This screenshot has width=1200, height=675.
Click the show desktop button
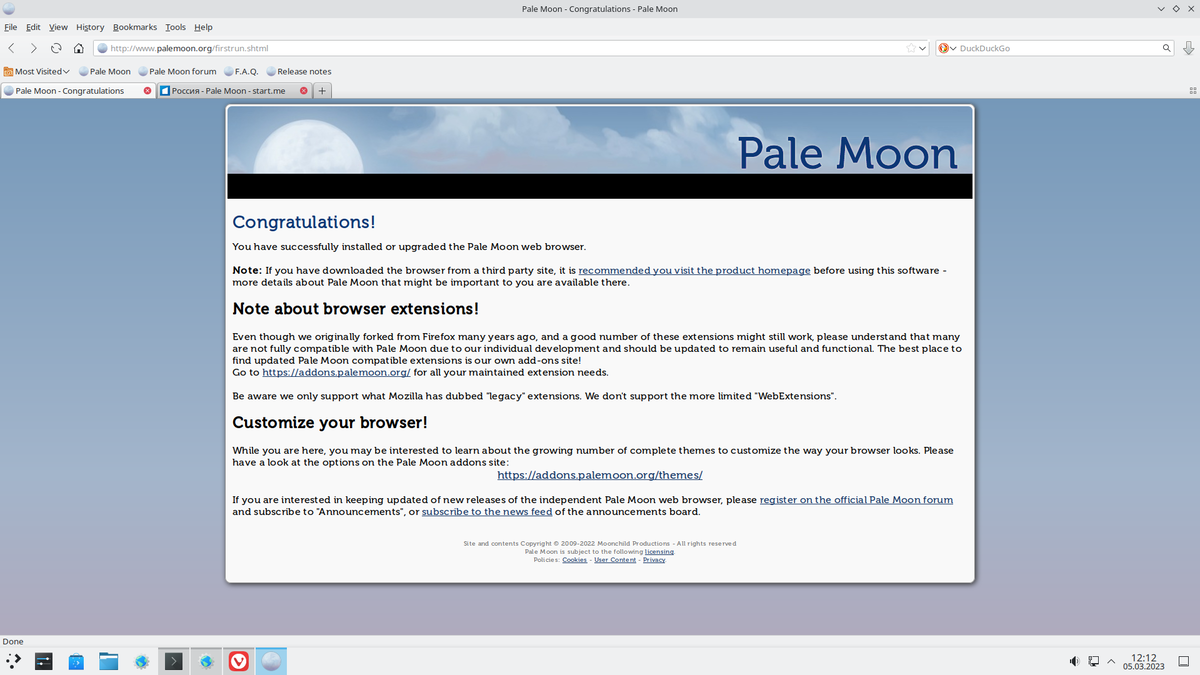coord(1186,661)
